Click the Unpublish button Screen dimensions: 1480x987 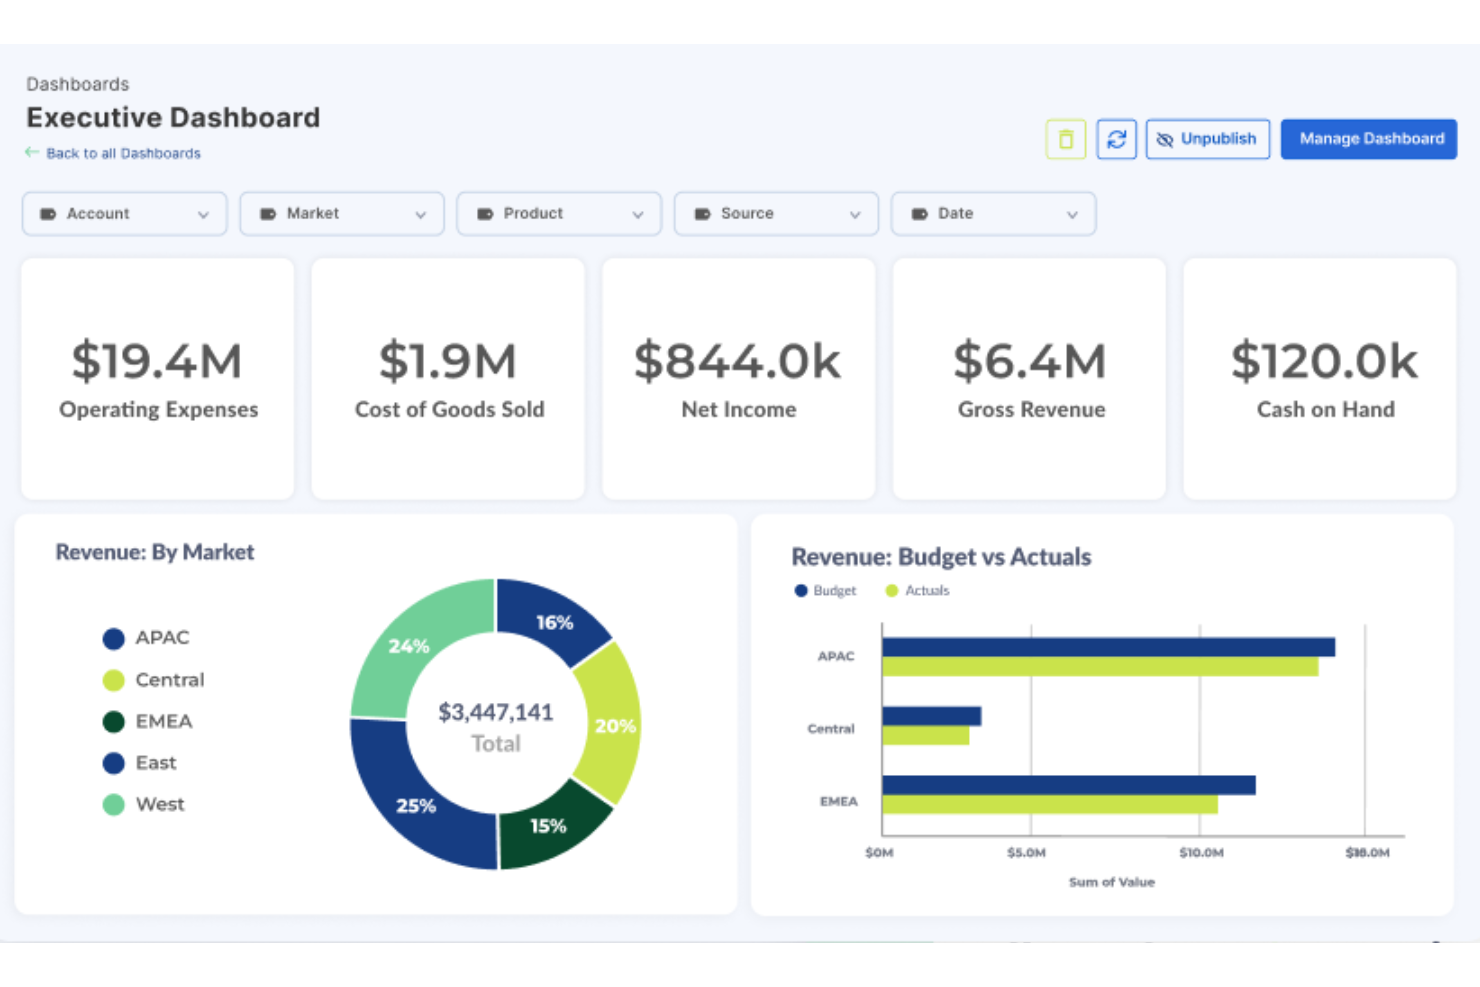pos(1208,139)
